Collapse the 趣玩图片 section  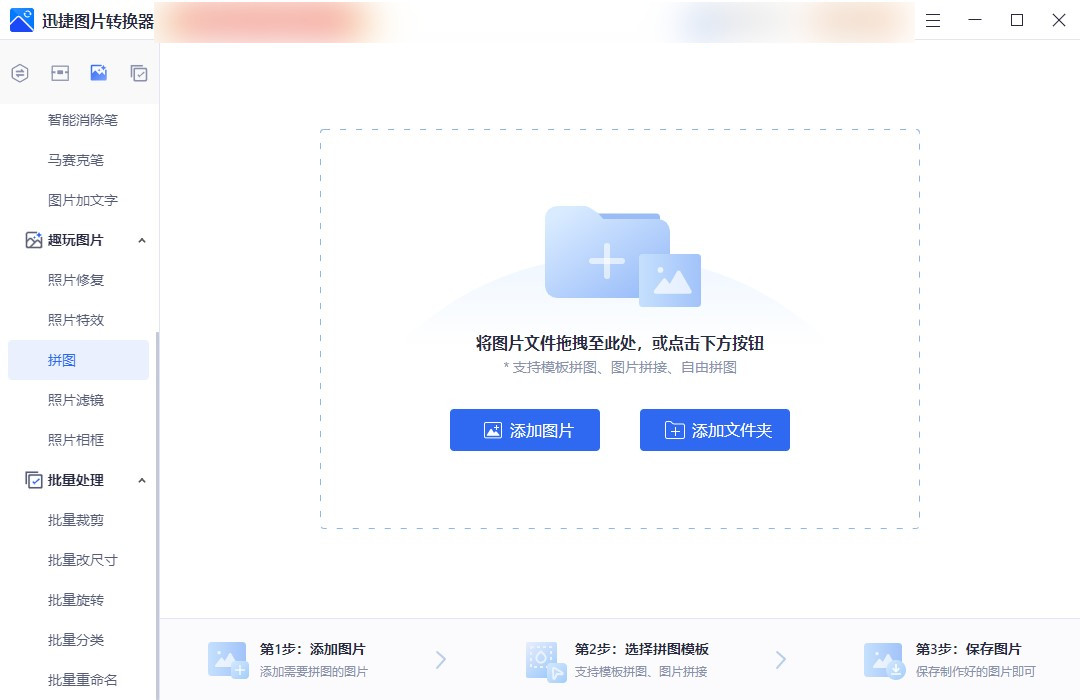pyautogui.click(x=143, y=240)
